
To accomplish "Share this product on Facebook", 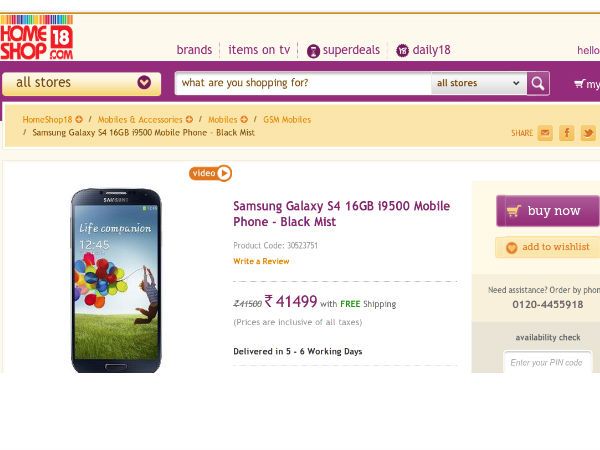I will click(567, 132).
